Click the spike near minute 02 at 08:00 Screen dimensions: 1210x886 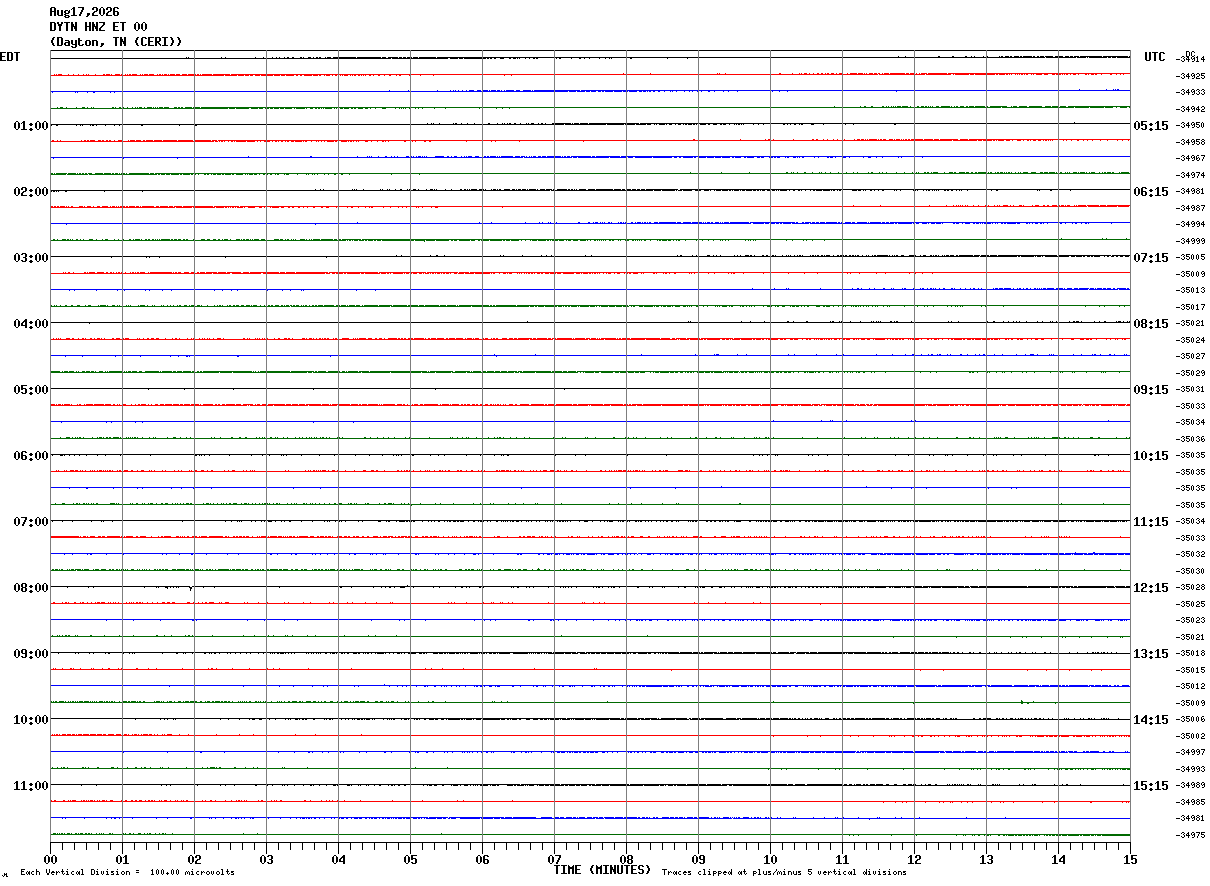(191, 588)
